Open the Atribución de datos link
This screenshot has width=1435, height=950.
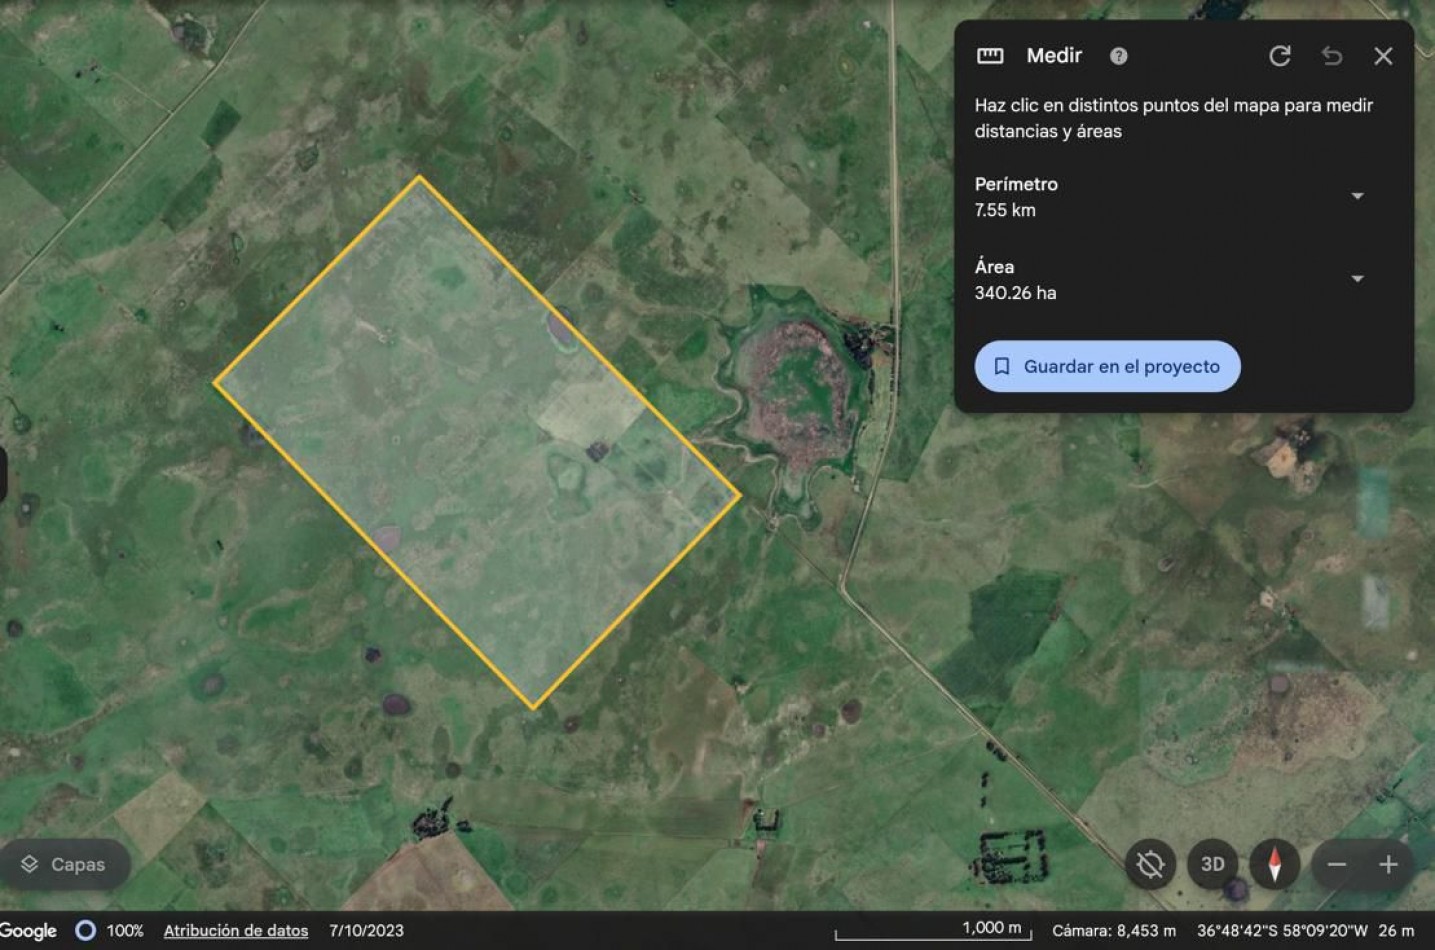tap(236, 931)
